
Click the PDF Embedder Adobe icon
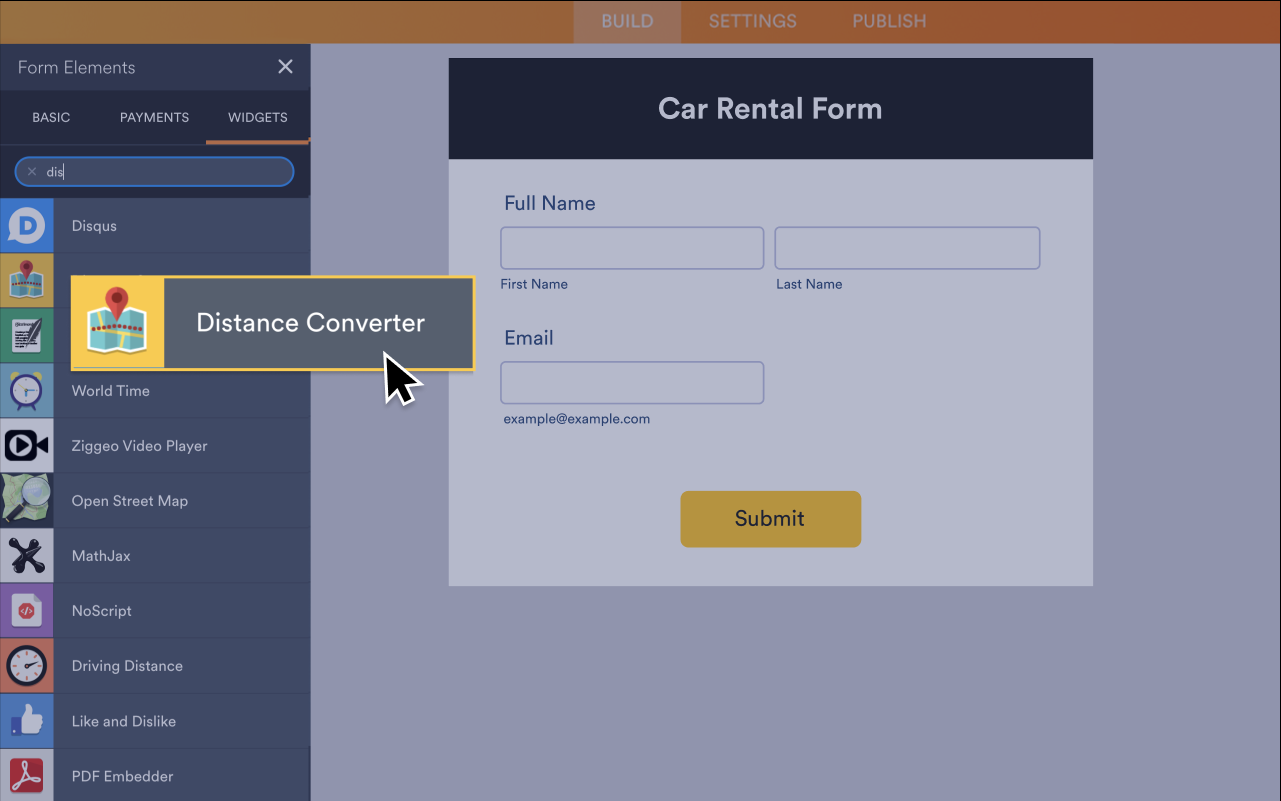tap(25, 775)
